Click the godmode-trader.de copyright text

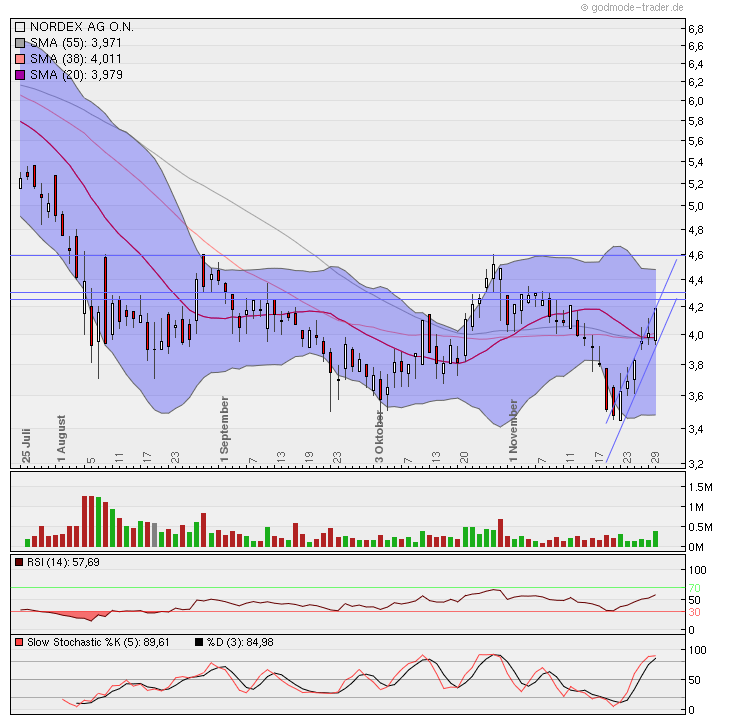(632, 7)
